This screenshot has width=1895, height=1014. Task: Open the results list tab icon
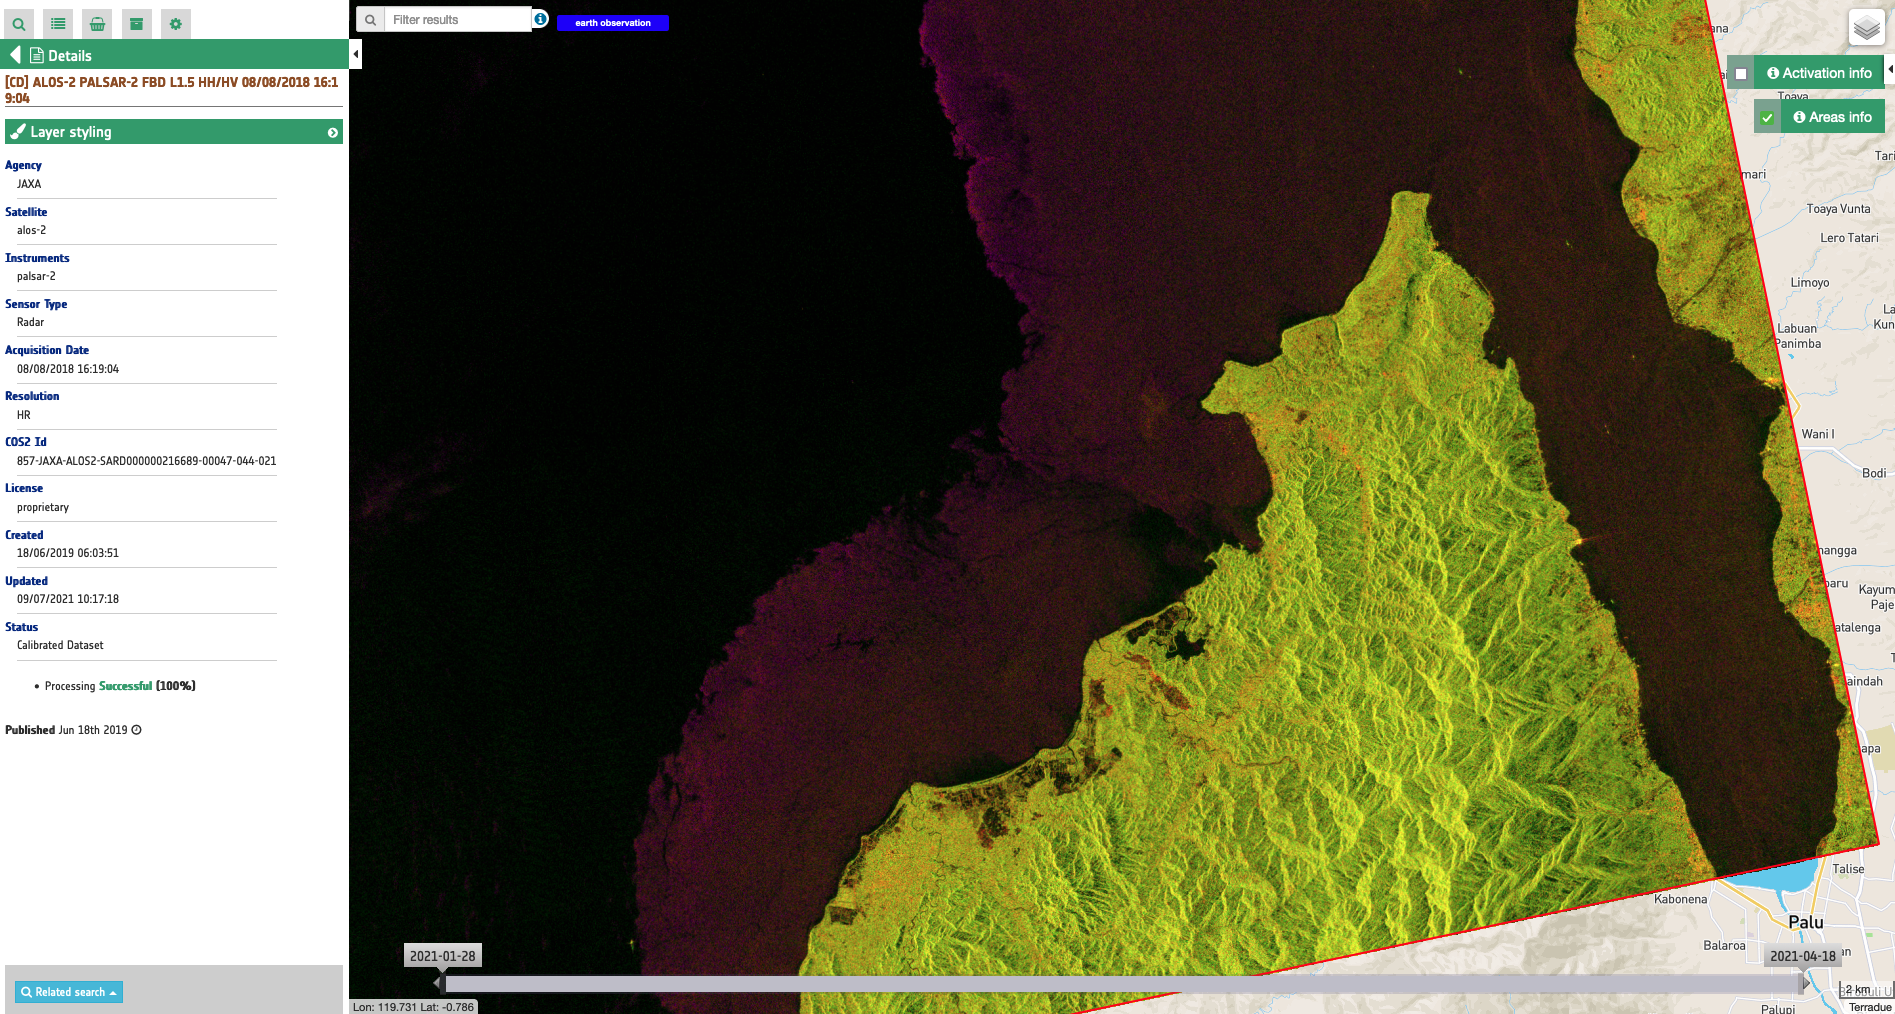[58, 24]
